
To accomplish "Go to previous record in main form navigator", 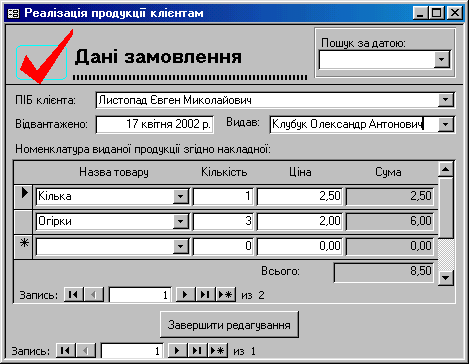I will pos(86,351).
